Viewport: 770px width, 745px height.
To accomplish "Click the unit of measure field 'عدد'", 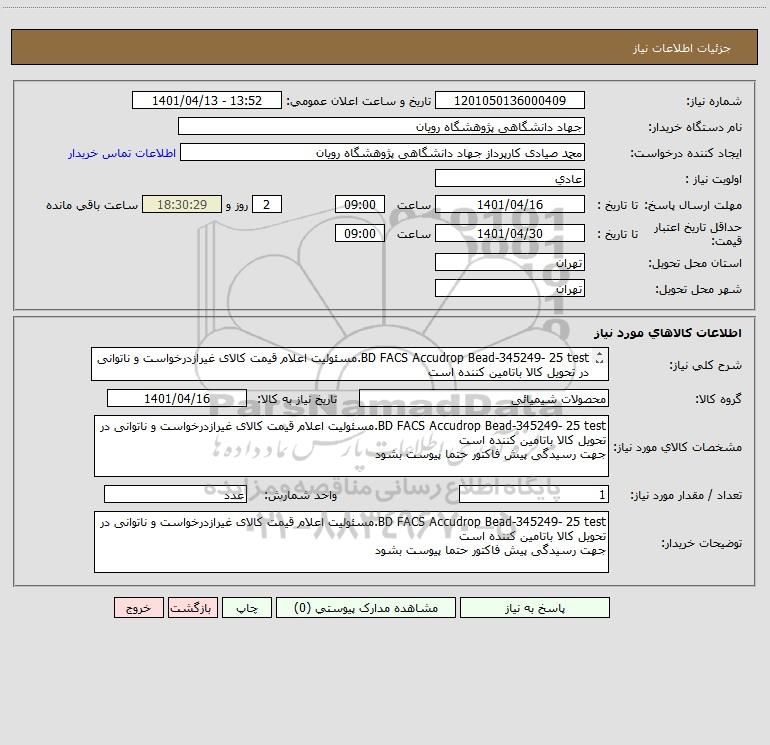I will tap(175, 494).
